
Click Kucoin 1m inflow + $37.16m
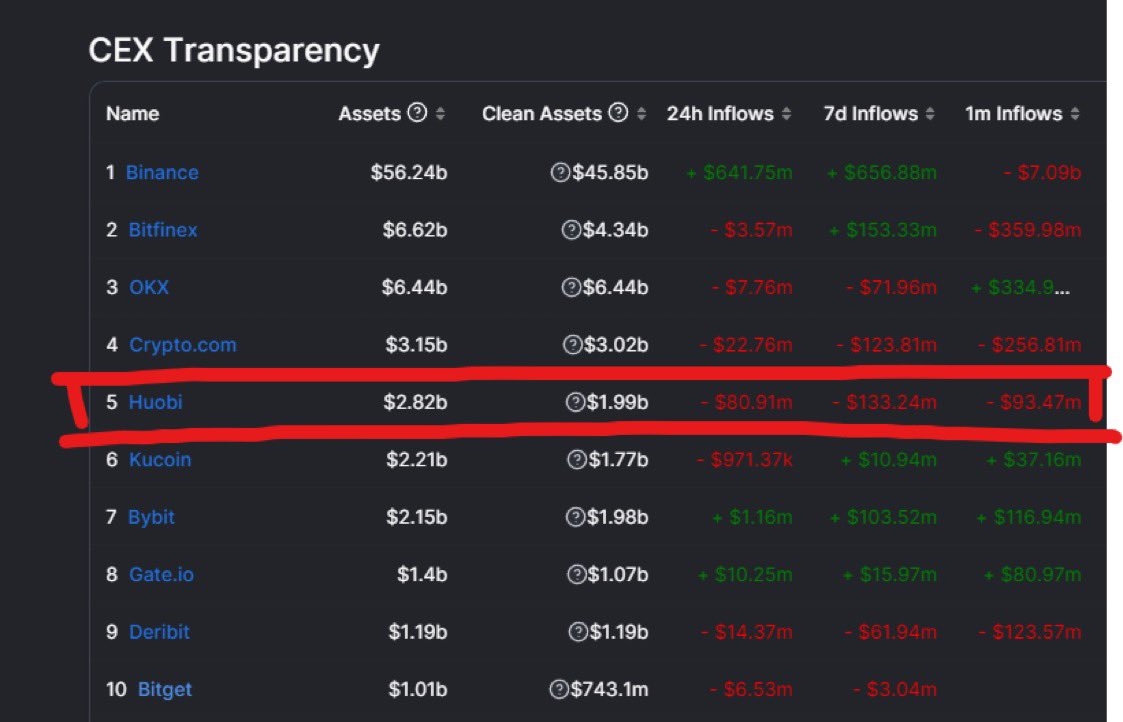pyautogui.click(x=1033, y=460)
